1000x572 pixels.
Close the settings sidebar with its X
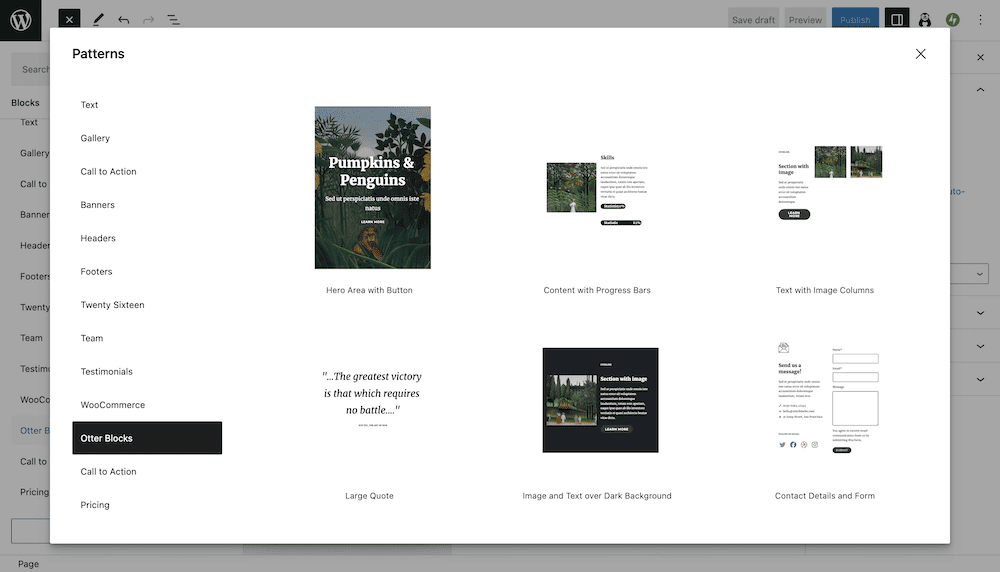click(x=980, y=57)
